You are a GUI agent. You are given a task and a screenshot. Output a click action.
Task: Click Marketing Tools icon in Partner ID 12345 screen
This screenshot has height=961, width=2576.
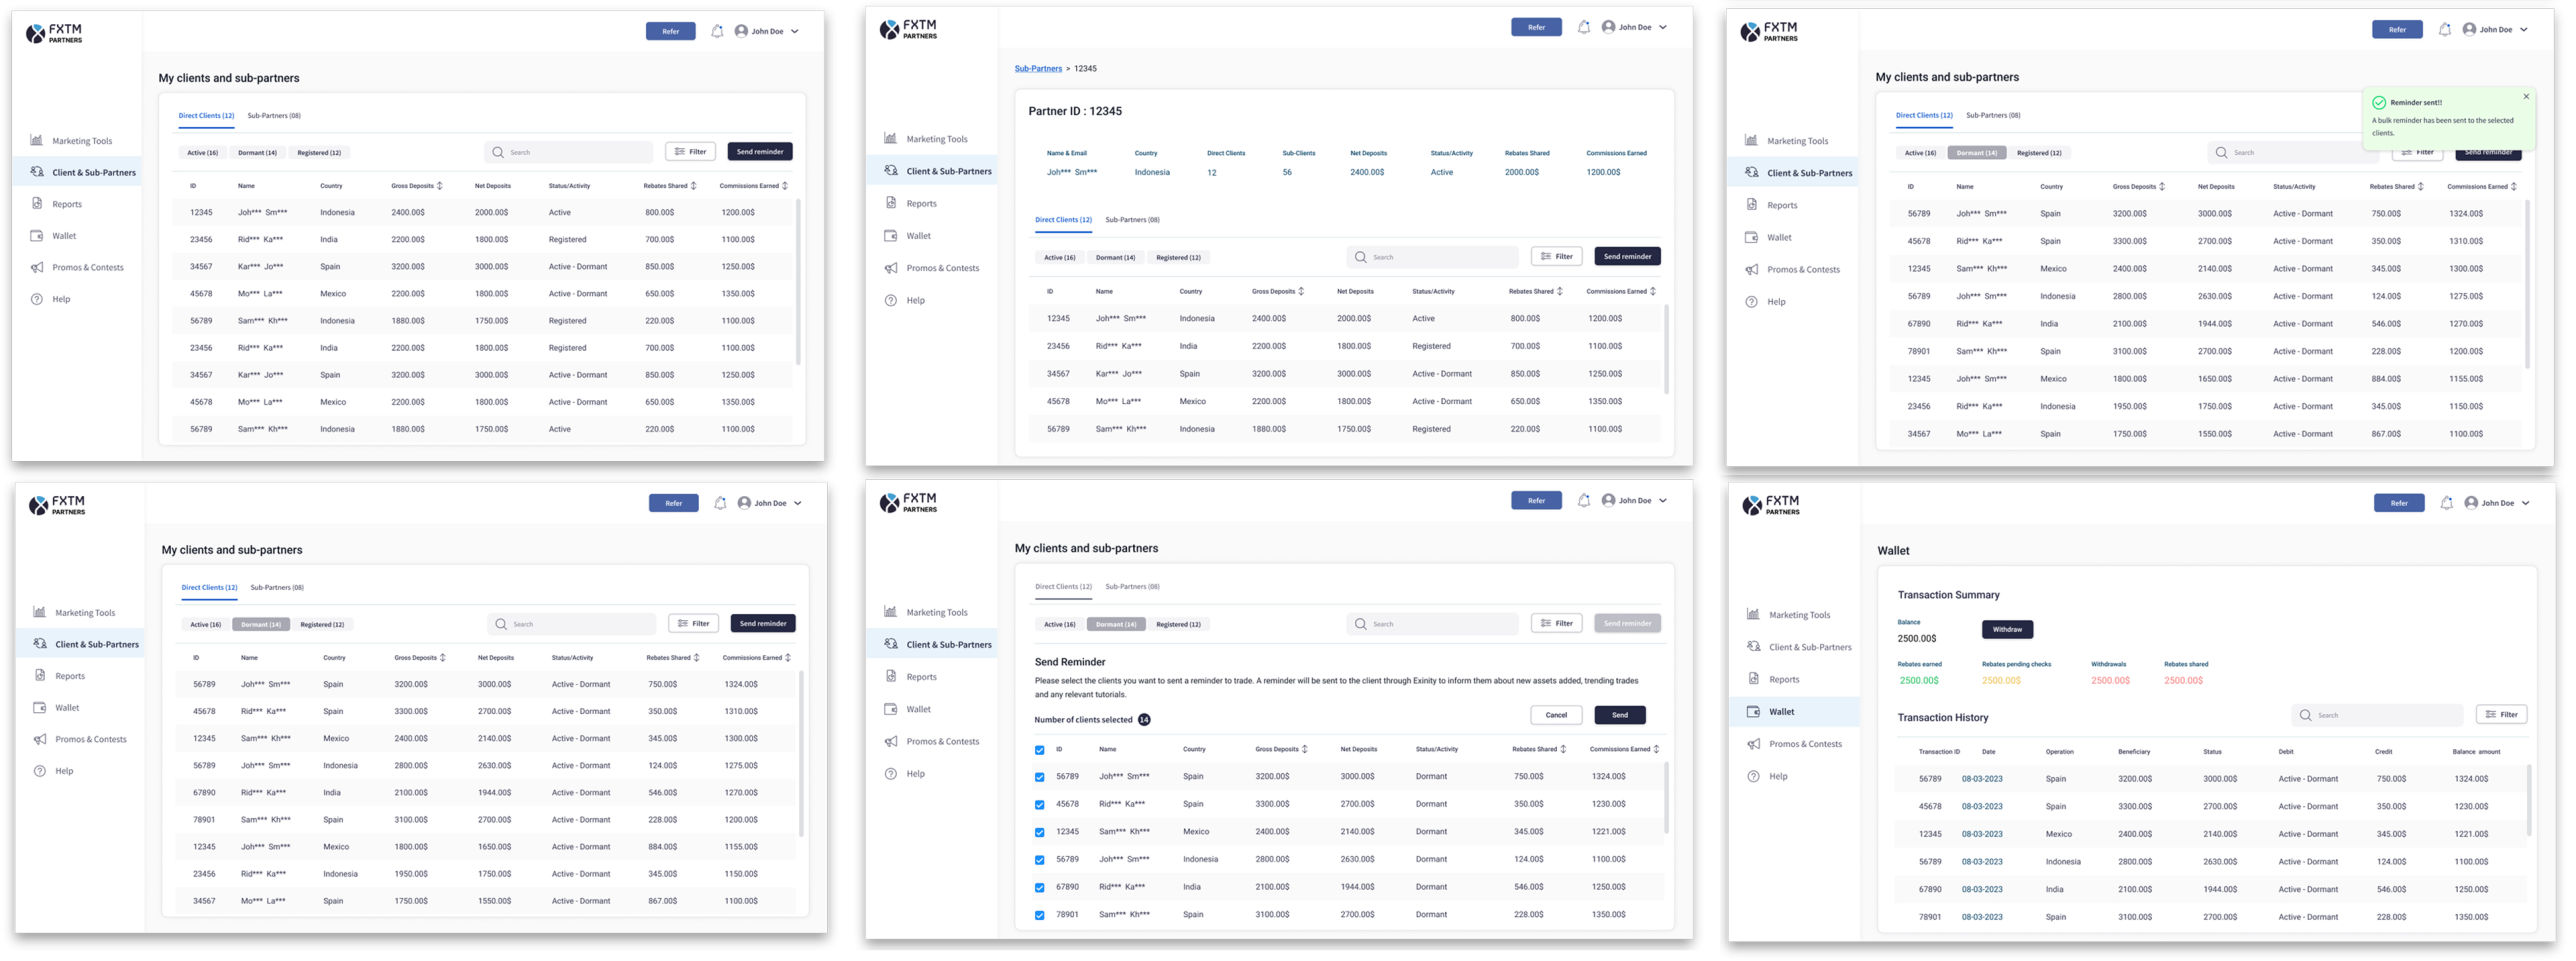890,138
